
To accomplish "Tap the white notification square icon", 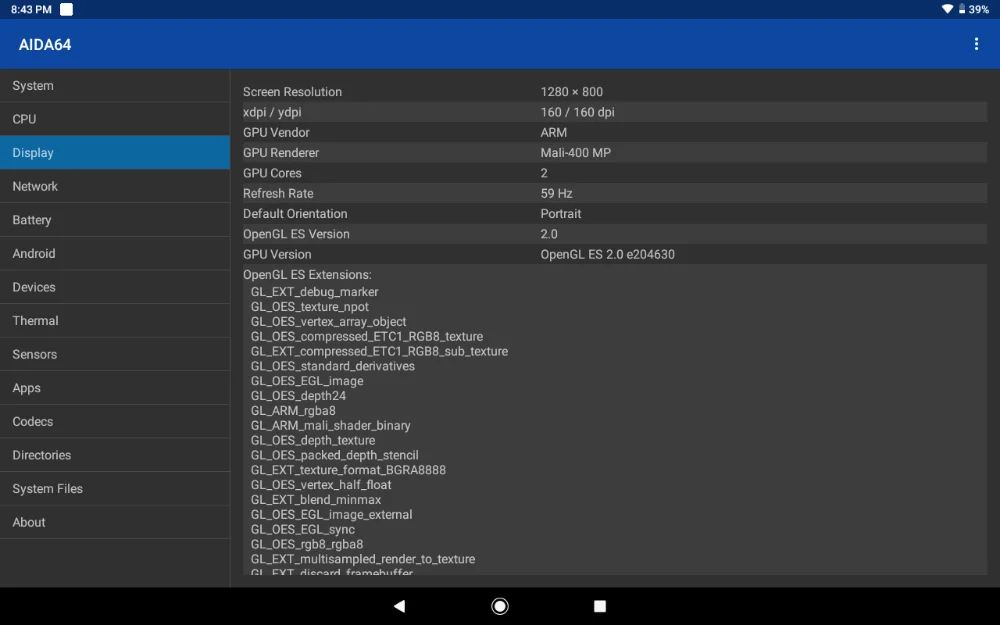I will pos(66,9).
